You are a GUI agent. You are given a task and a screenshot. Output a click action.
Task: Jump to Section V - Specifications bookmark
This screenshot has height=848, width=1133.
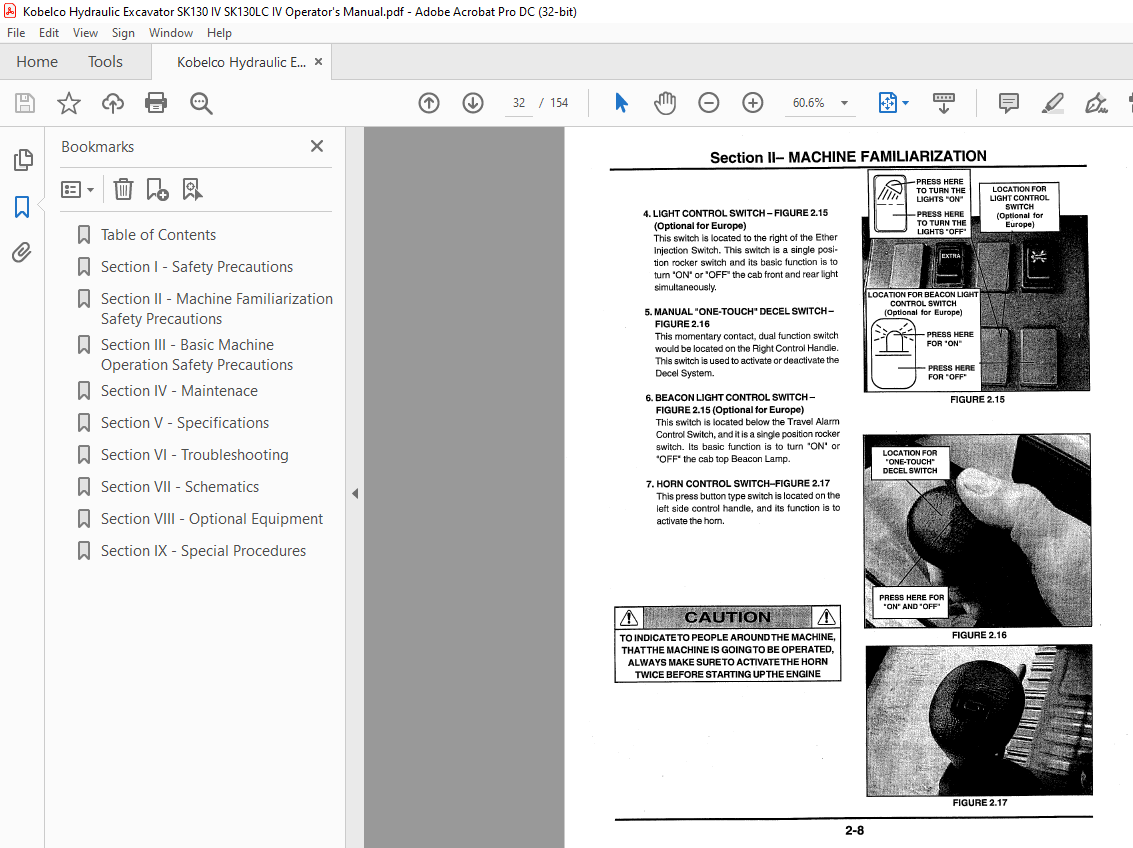tap(185, 423)
